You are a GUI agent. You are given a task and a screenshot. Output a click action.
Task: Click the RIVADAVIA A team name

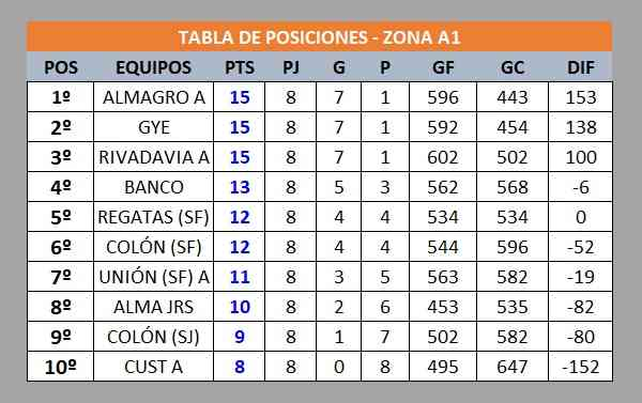coord(153,158)
